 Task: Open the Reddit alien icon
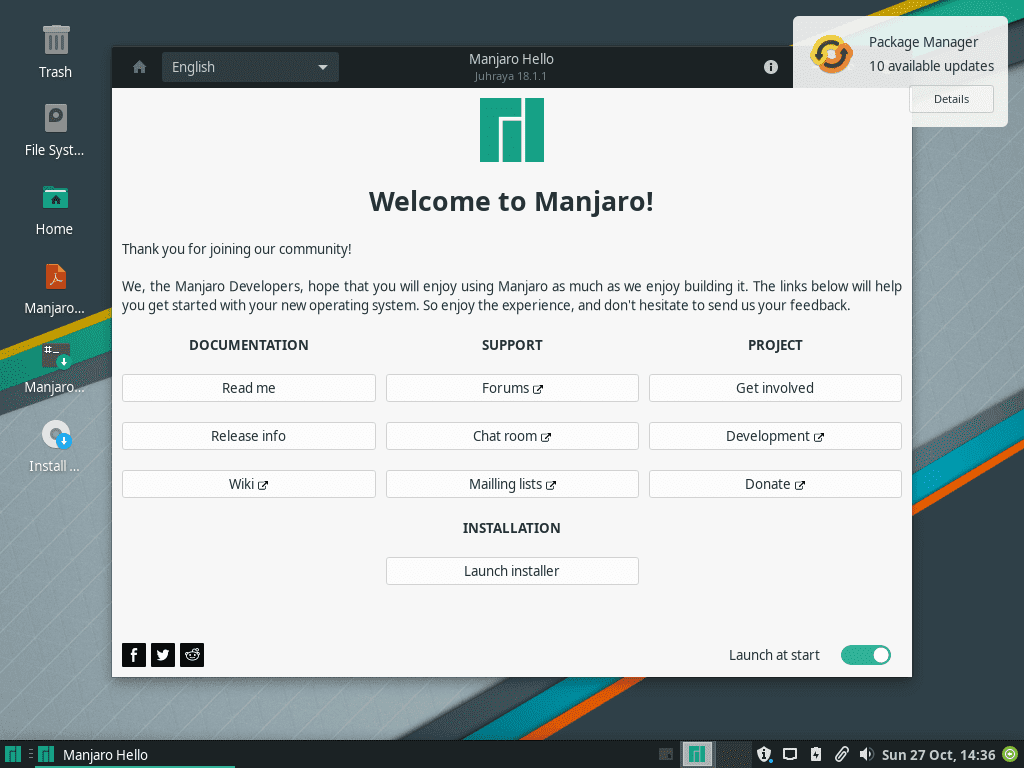pyautogui.click(x=191, y=655)
